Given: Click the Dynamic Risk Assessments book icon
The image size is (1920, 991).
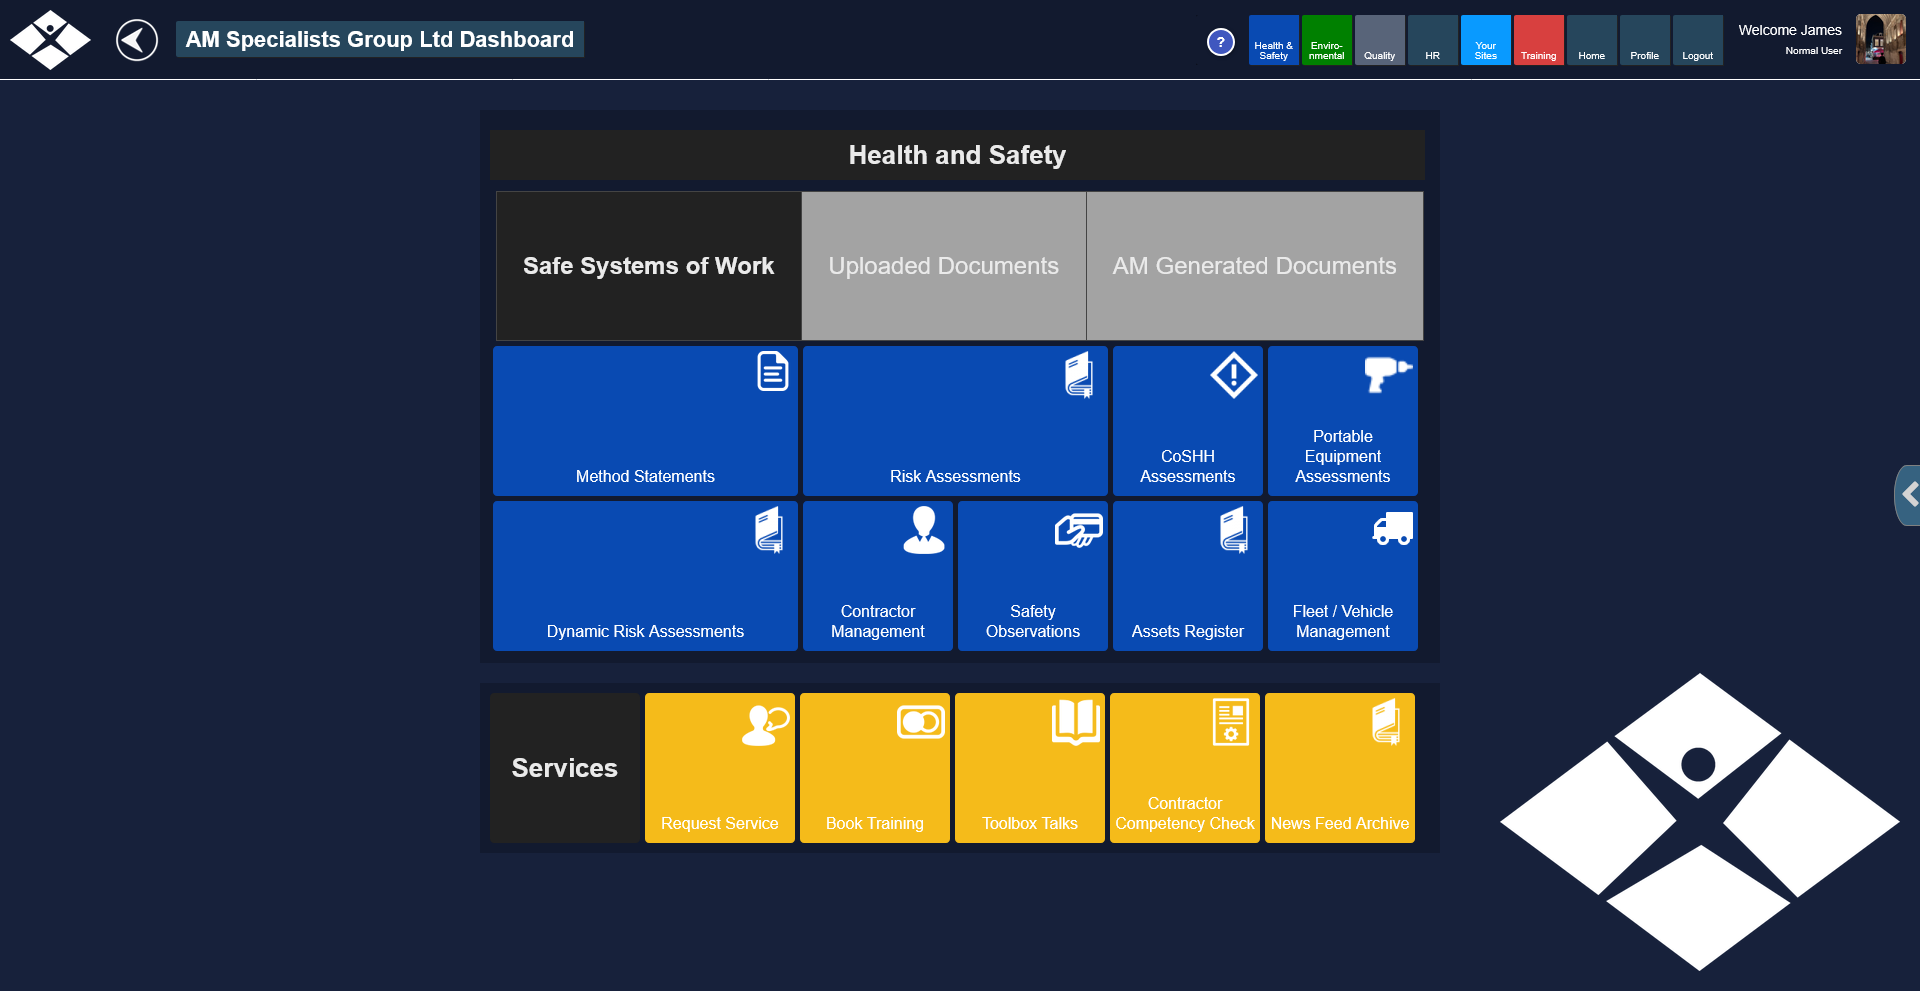Looking at the screenshot, I should point(769,530).
